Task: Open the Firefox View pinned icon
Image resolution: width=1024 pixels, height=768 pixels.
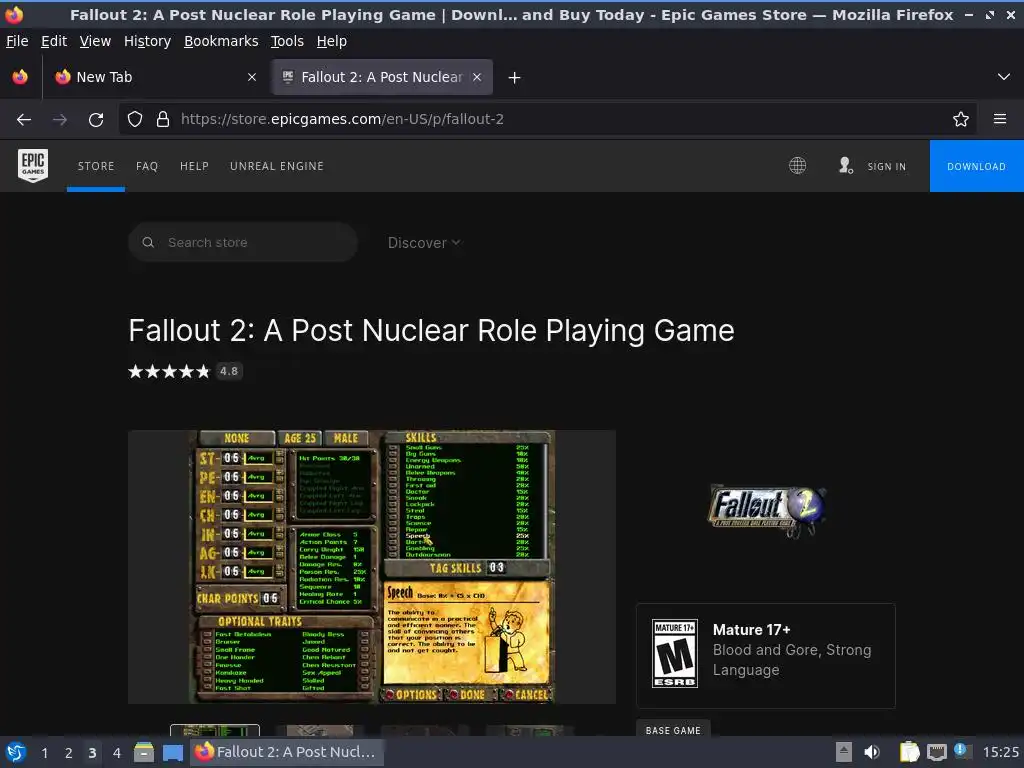Action: (20, 77)
